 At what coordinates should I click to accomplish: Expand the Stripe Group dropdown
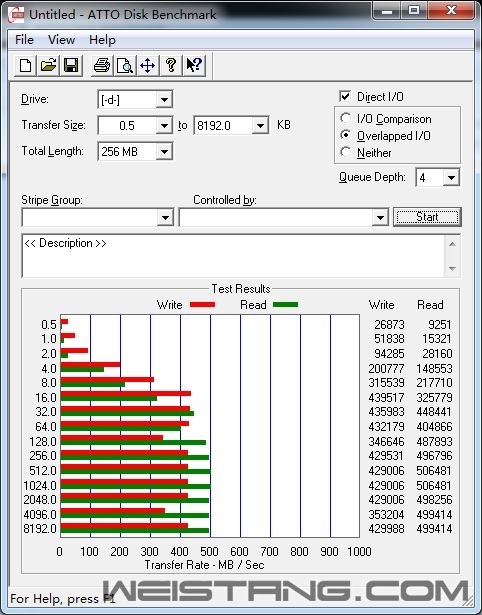pos(165,217)
